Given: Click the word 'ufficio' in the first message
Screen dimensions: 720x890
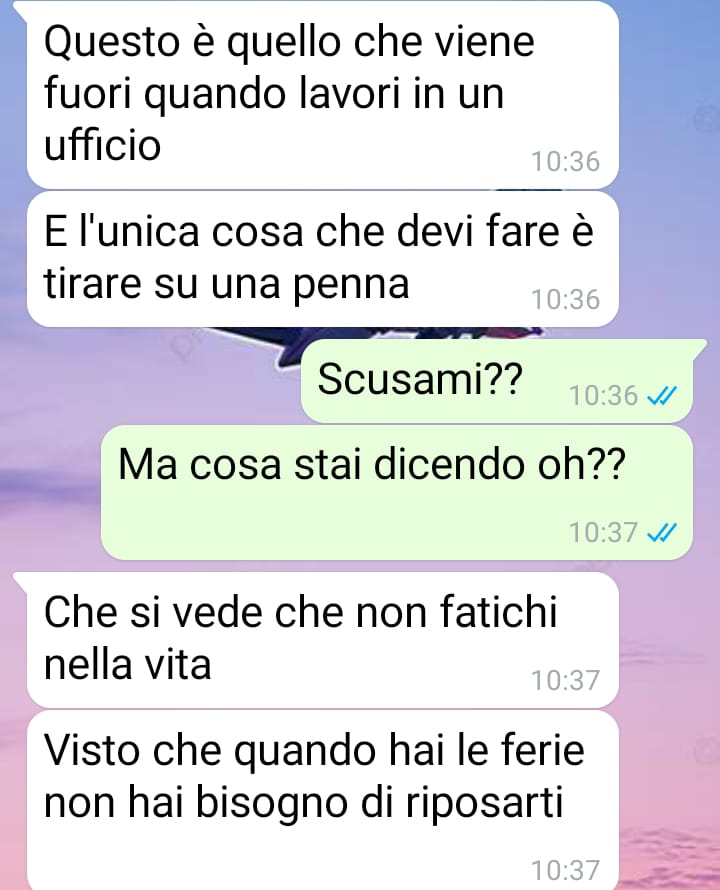Looking at the screenshot, I should [103, 144].
